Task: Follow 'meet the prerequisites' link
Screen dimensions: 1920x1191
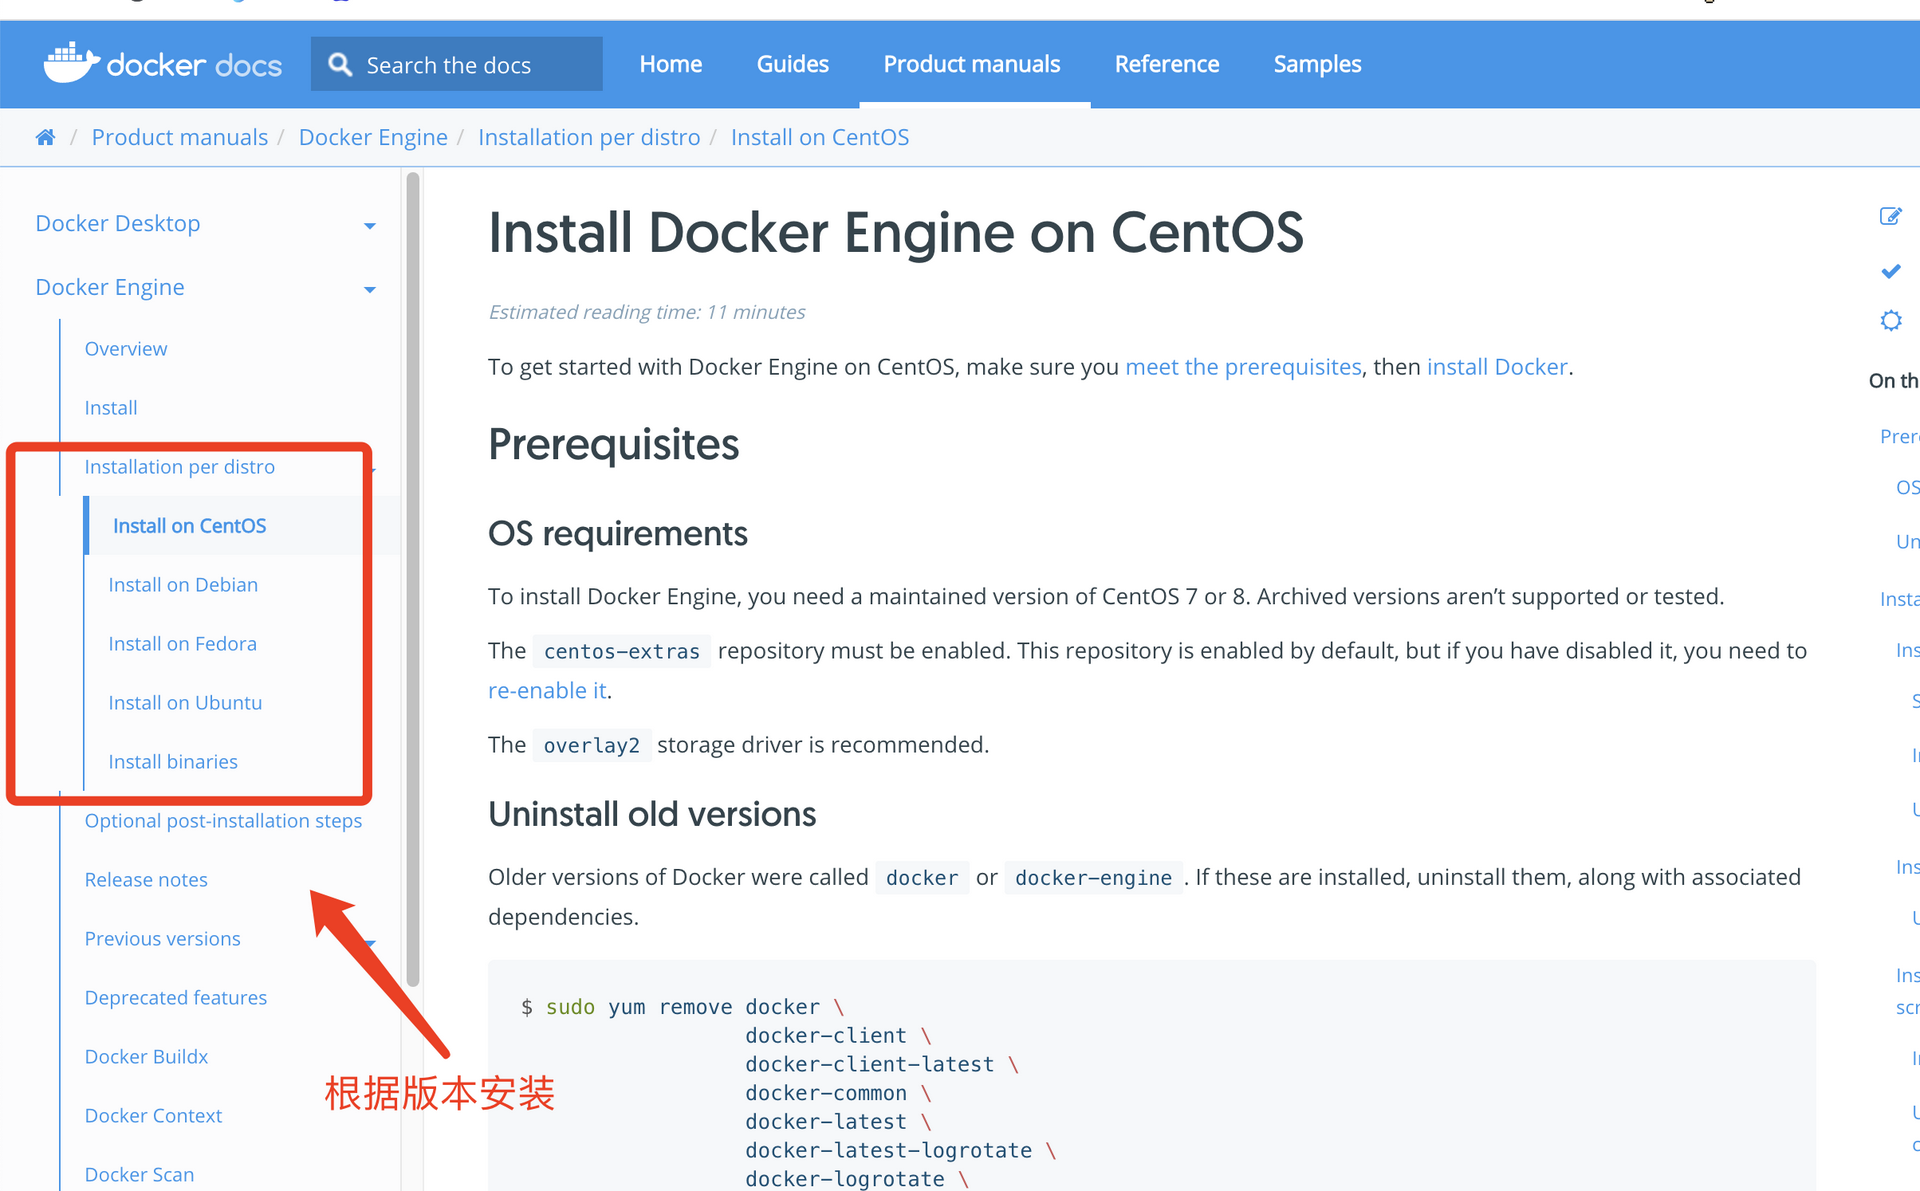Action: 1243,367
